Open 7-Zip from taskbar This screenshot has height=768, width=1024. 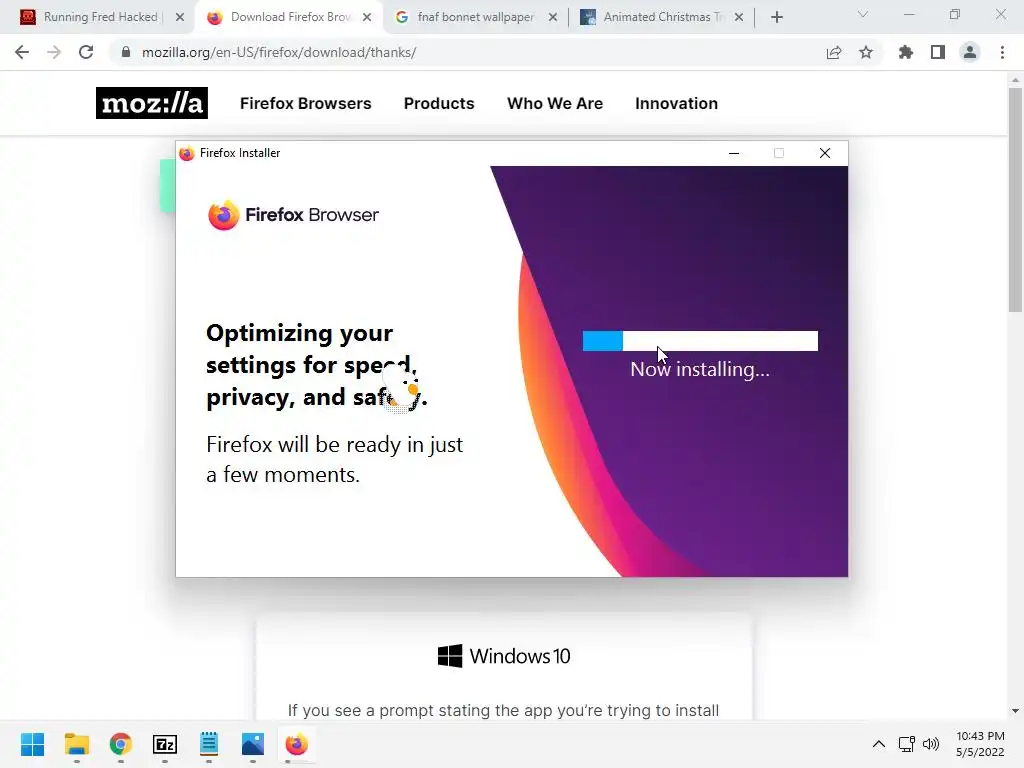pos(165,744)
